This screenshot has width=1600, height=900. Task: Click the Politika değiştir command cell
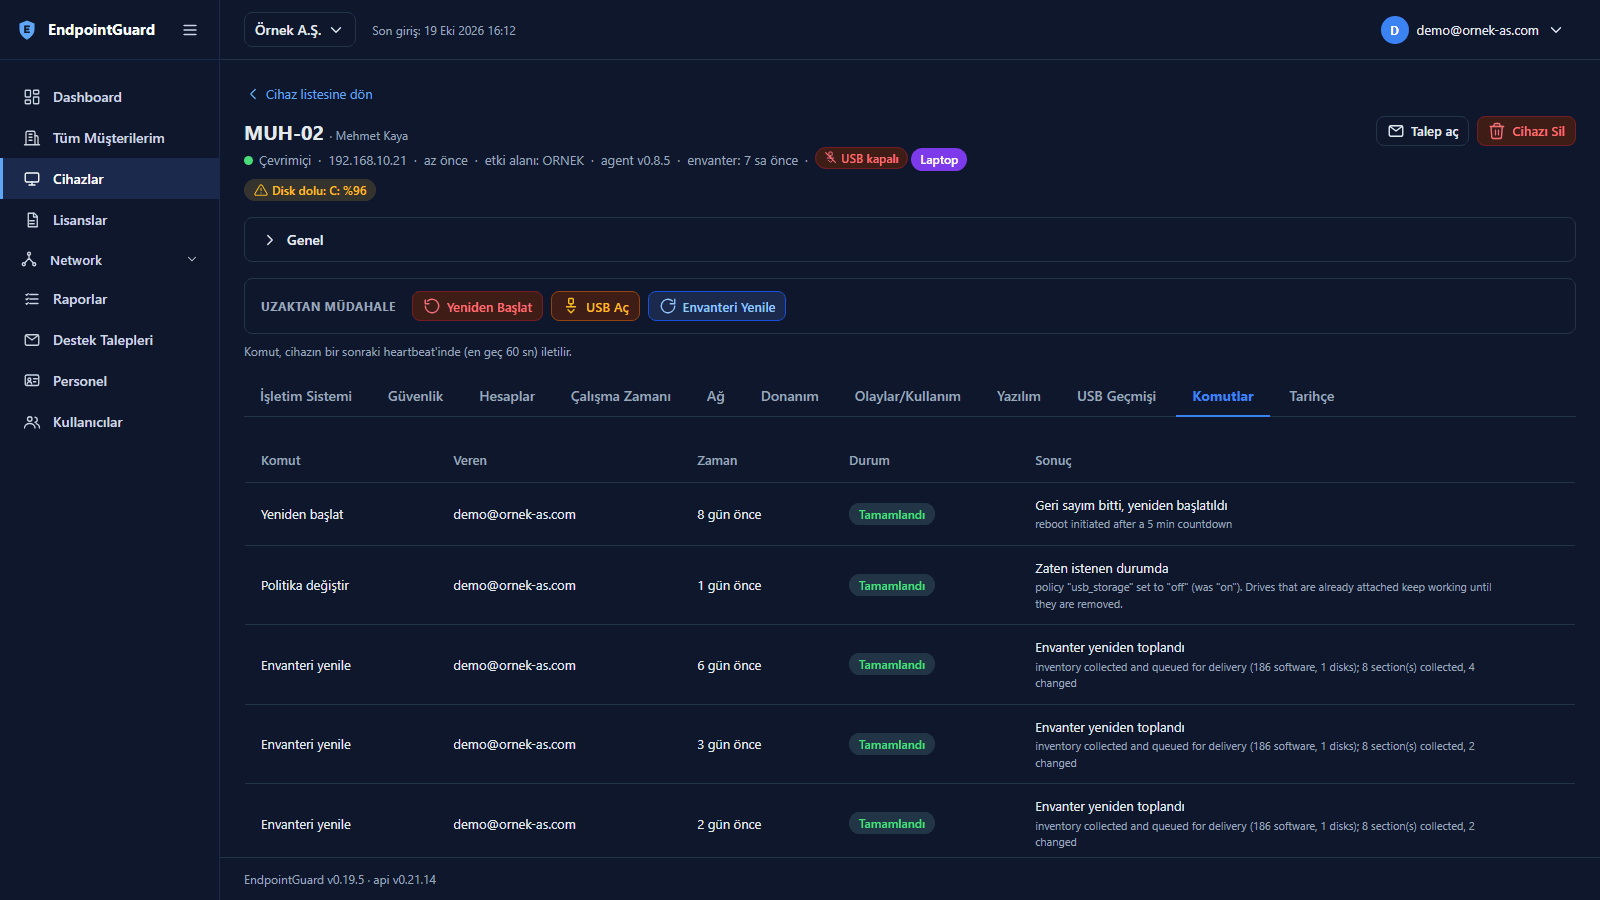[x=305, y=585]
